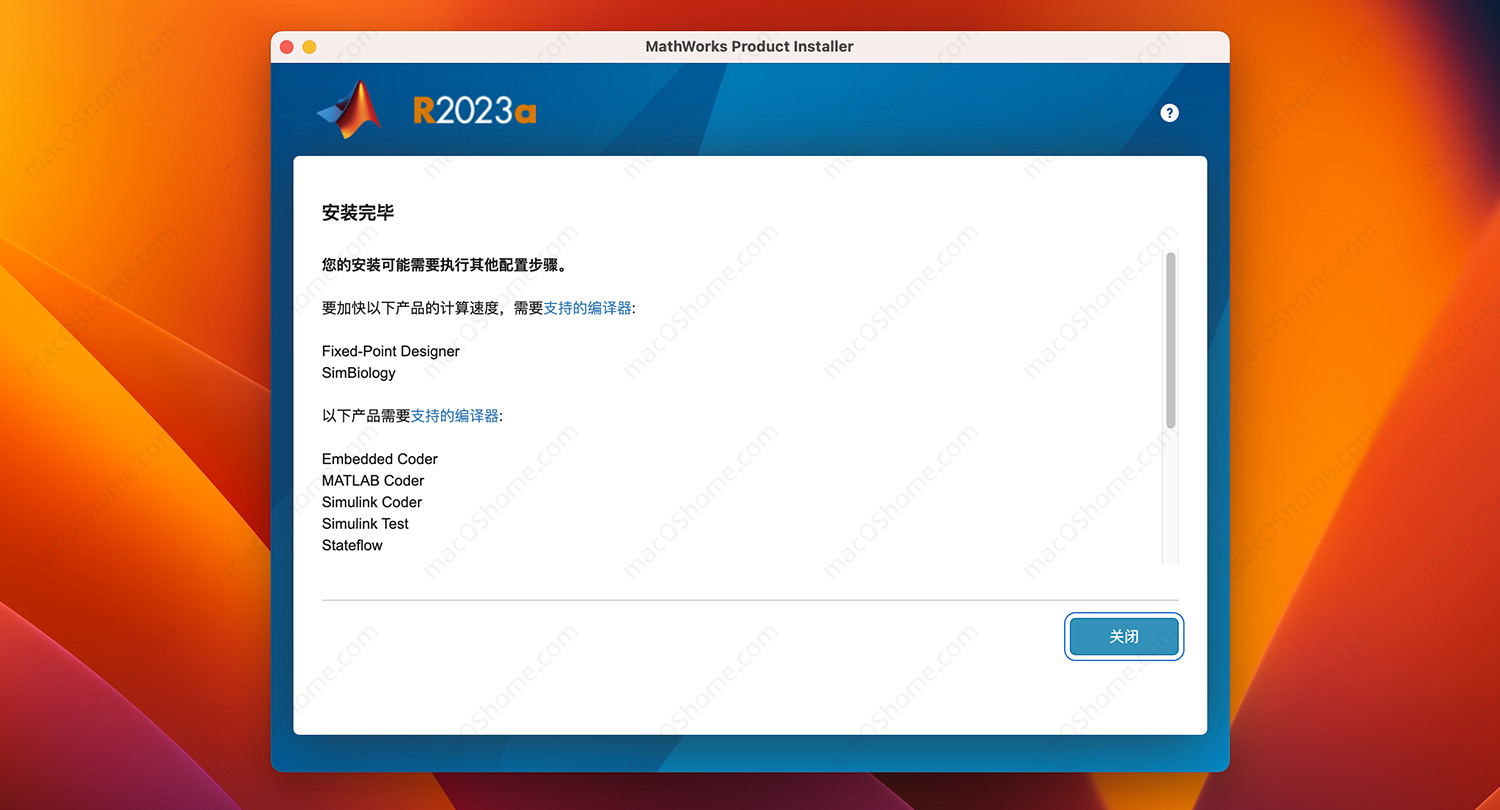This screenshot has width=1500, height=810.
Task: Click the yellow minimize window button
Action: 309,47
